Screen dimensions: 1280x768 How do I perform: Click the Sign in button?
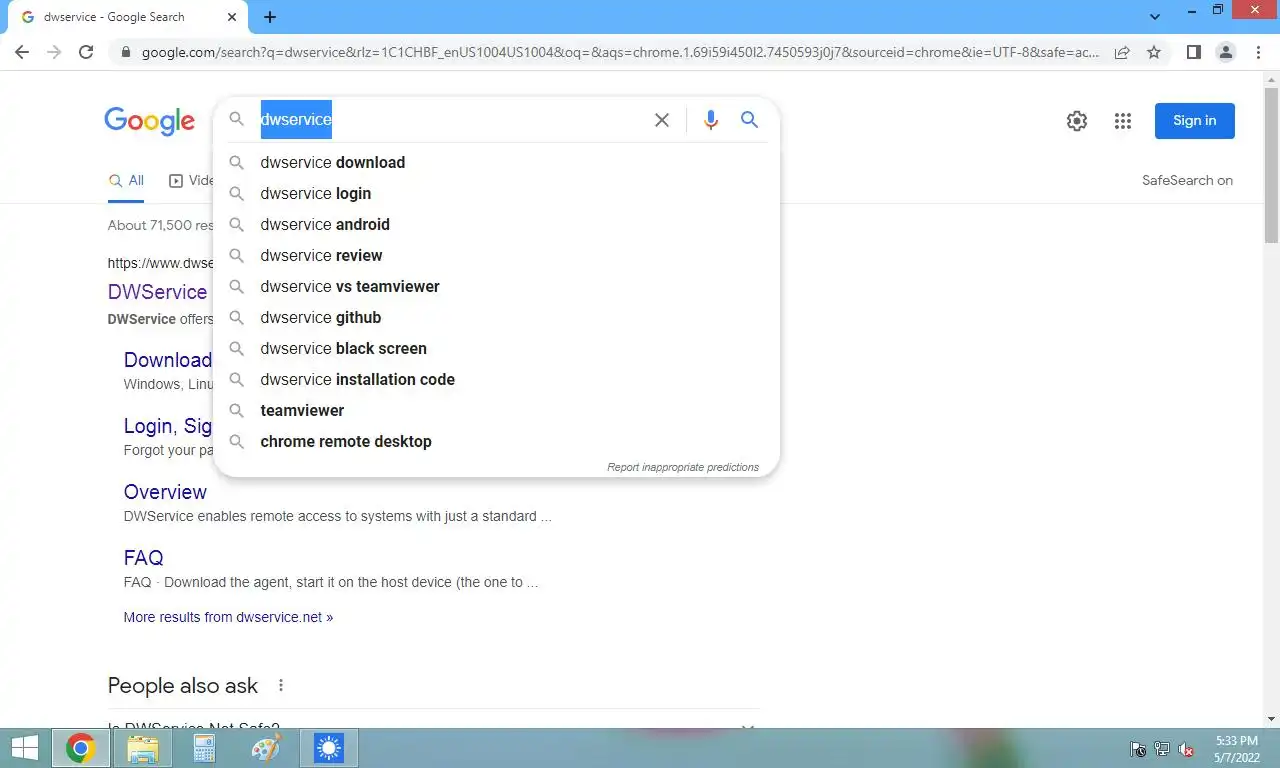pyautogui.click(x=1195, y=121)
